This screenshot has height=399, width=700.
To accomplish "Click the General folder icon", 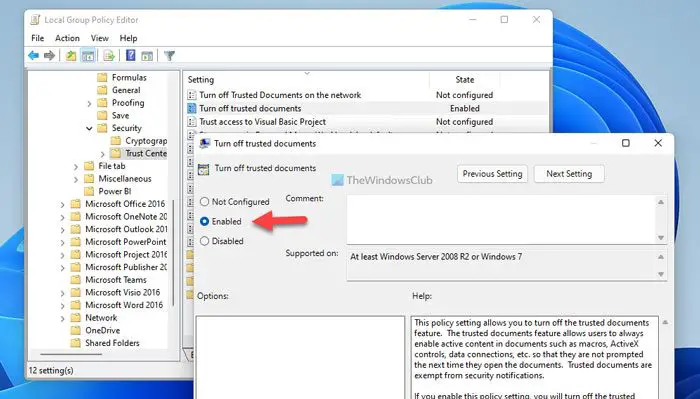I will [x=102, y=90].
